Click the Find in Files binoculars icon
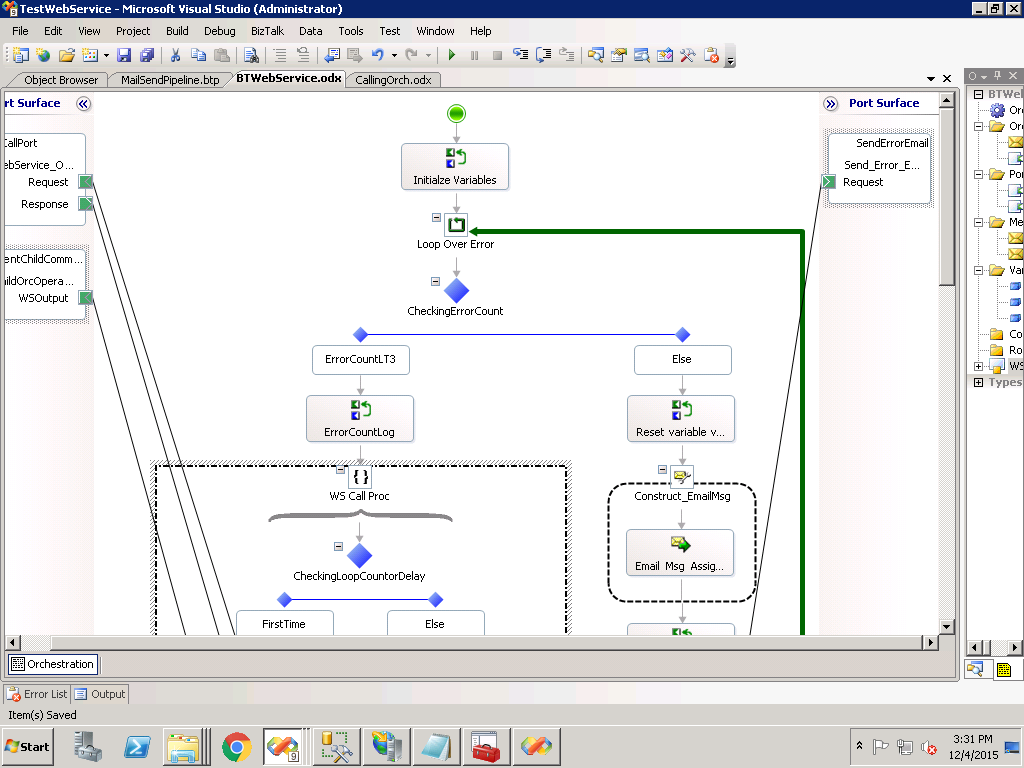Viewport: 1024px width, 768px height. [x=251, y=56]
